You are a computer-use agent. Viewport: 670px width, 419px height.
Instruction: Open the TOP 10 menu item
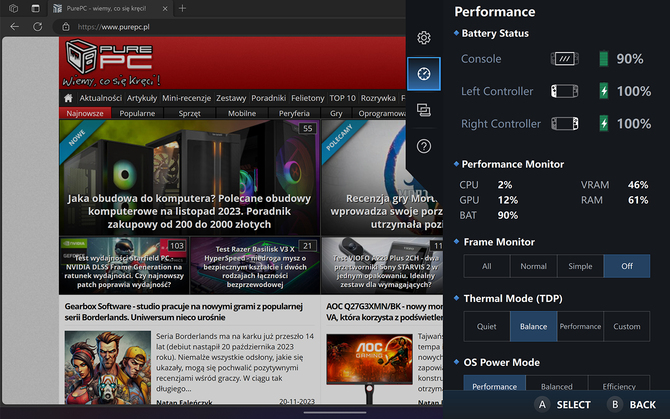click(342, 98)
